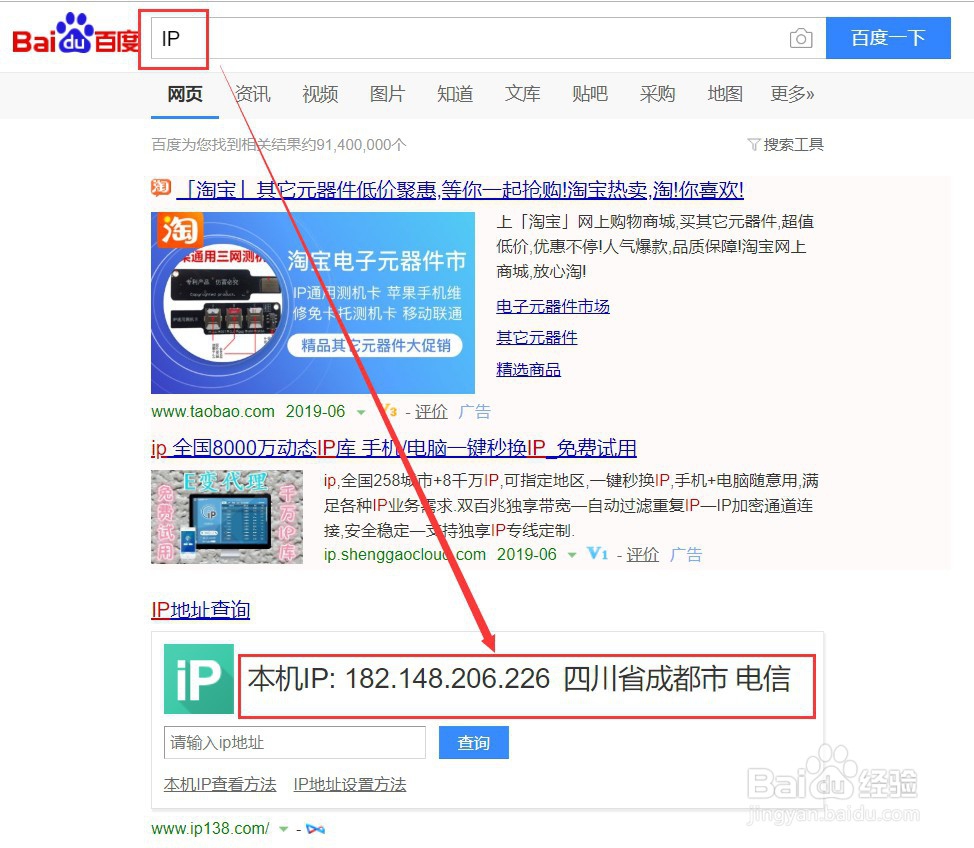Open 搜索工具 filter options

click(x=786, y=145)
